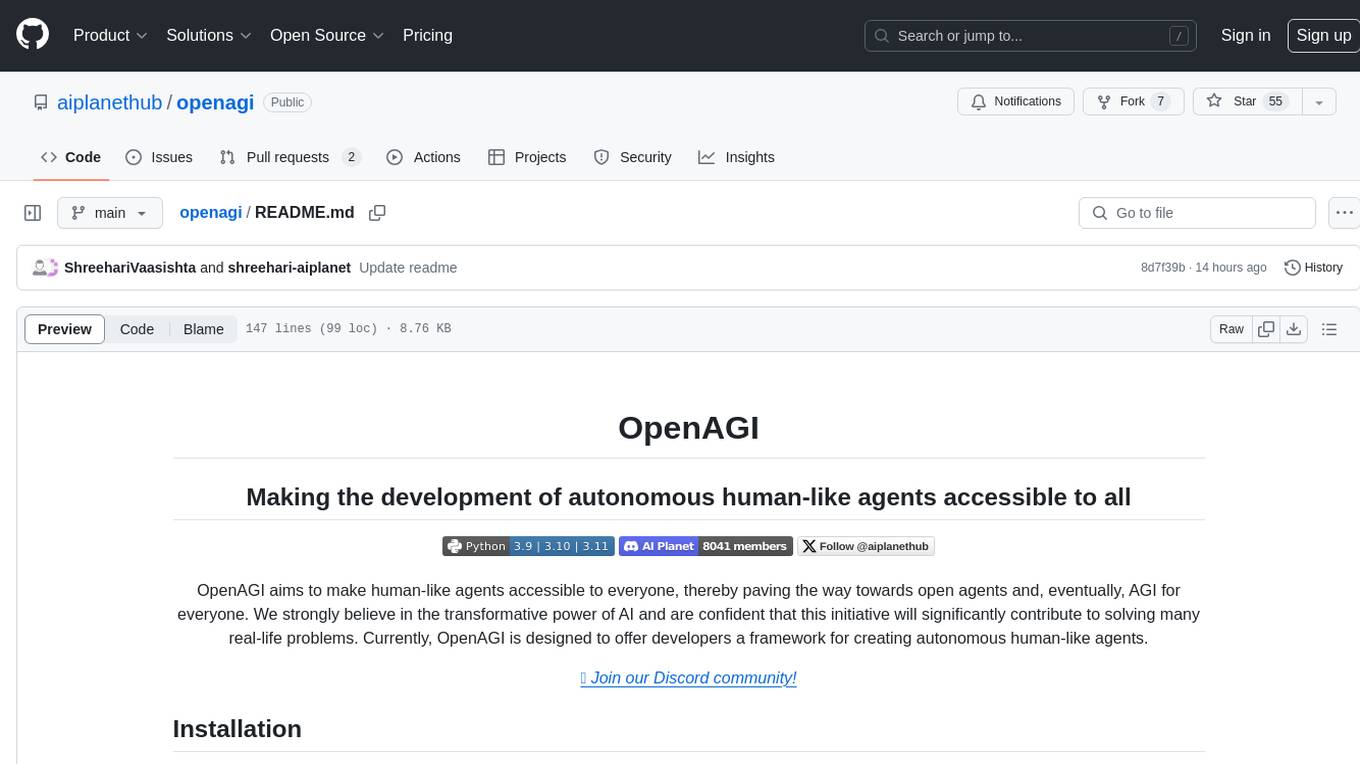Expand the Open Source menu
Screen dimensions: 1360x764
tap(327, 35)
